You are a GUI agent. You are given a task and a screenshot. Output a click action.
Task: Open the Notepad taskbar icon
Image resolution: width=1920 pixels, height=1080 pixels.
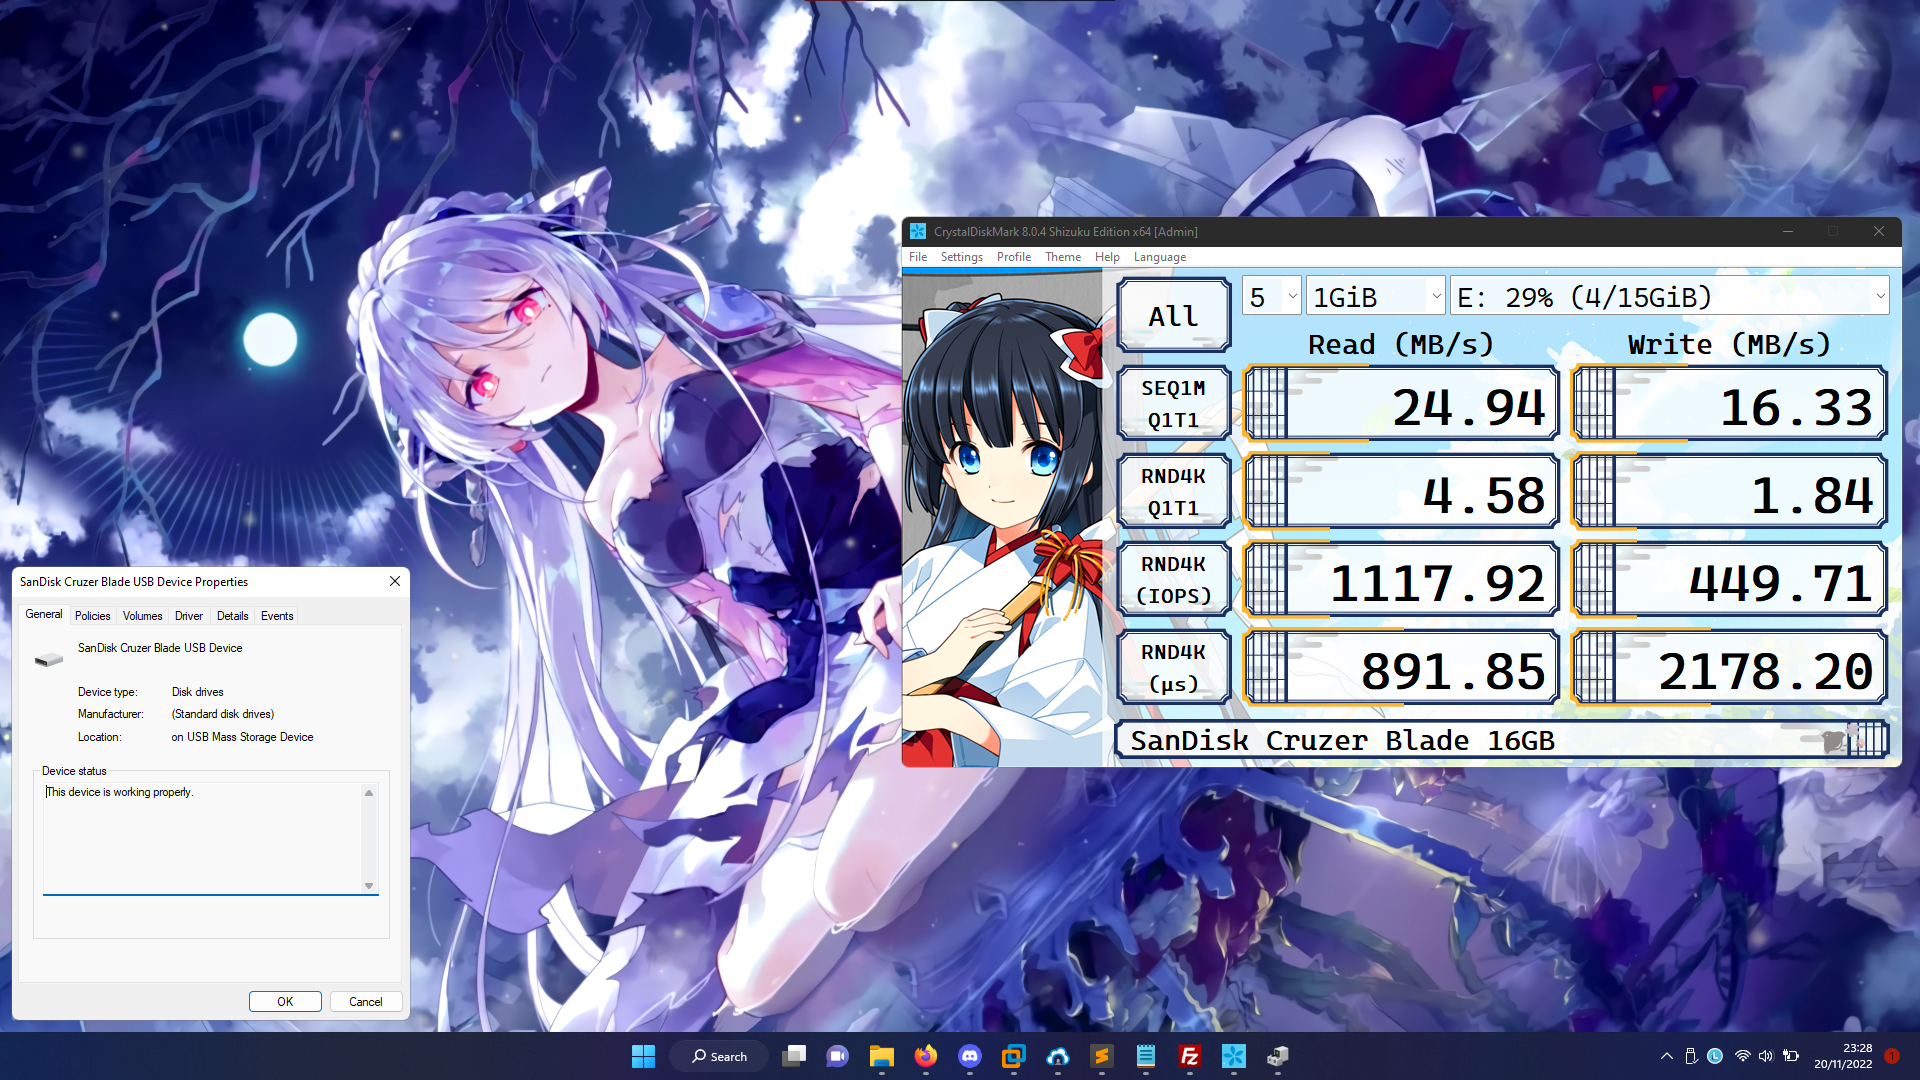[1145, 1056]
